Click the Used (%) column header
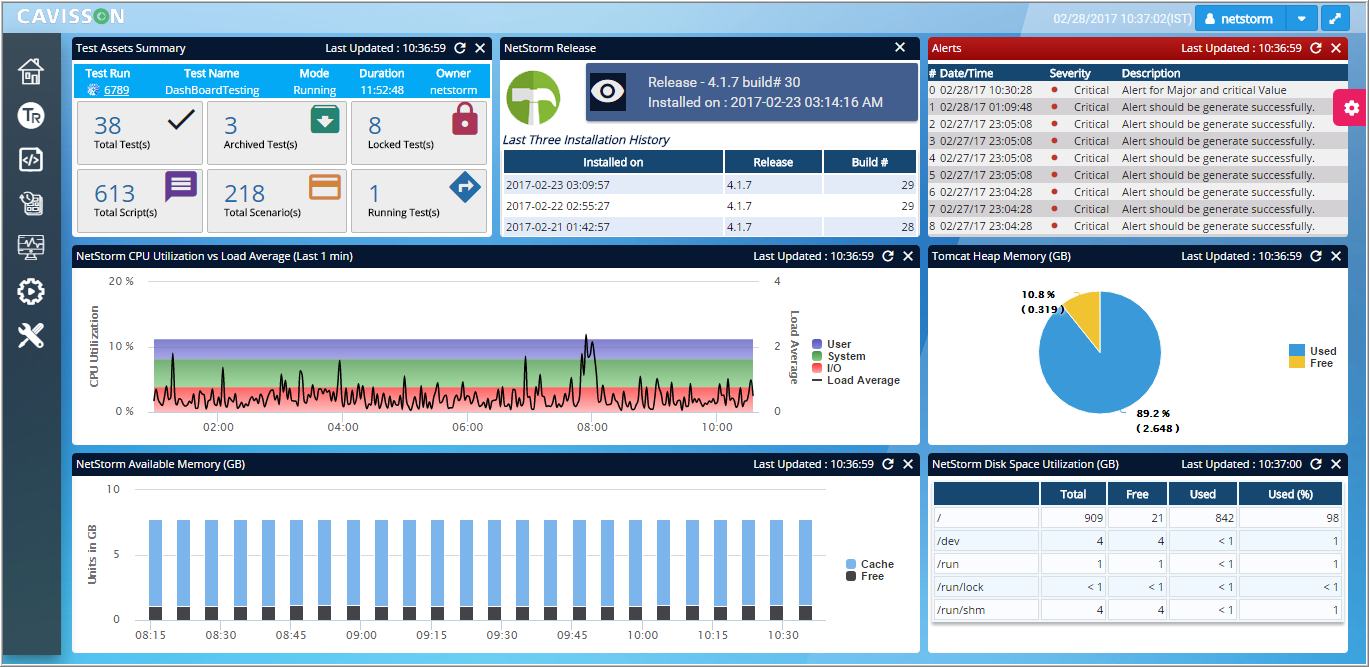The width and height of the screenshot is (1369, 667). click(1291, 494)
